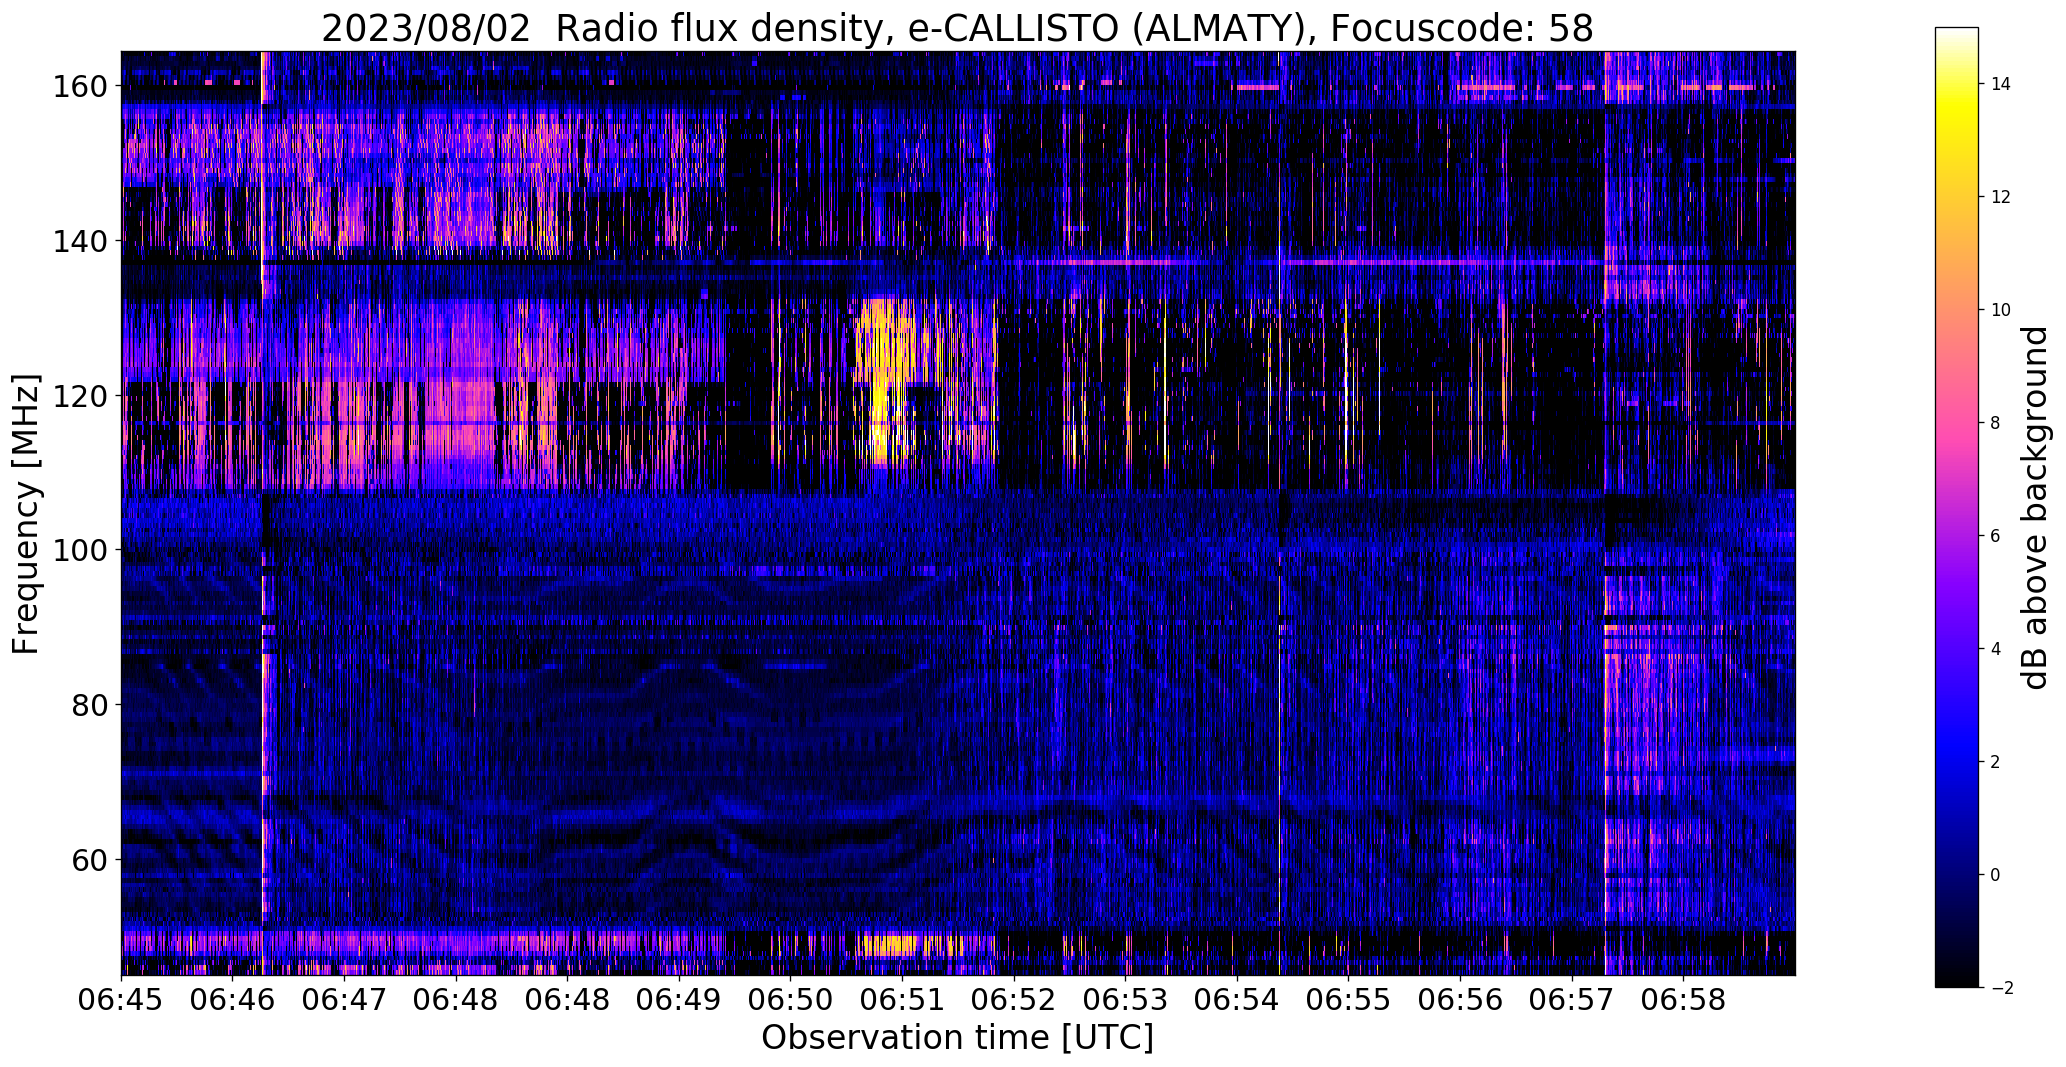The width and height of the screenshot is (2066, 1067).
Task: Click the plot title mentioning e-CALLISTO (ALMATY)
Action: (957, 29)
